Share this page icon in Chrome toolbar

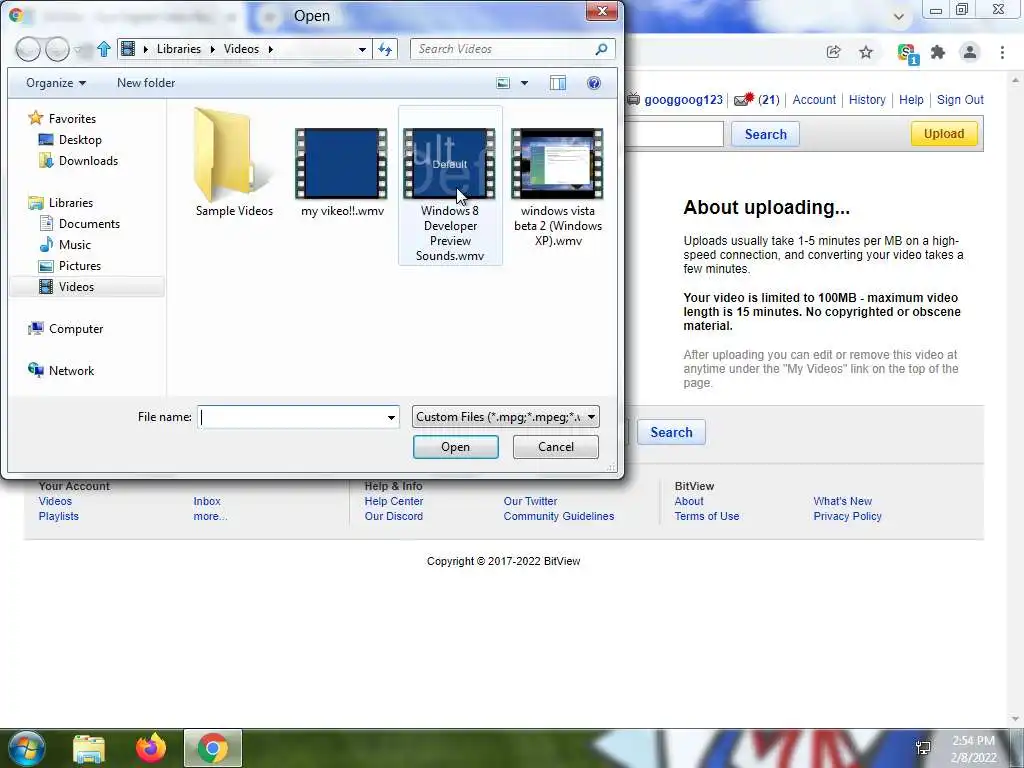pos(833,52)
